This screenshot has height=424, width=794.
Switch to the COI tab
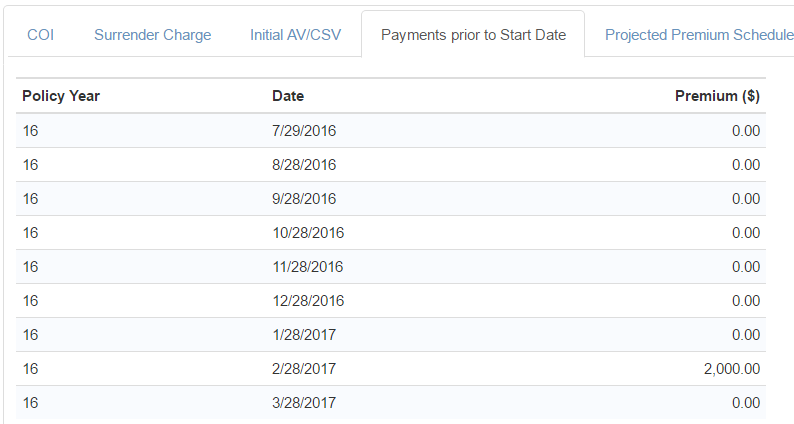40,35
